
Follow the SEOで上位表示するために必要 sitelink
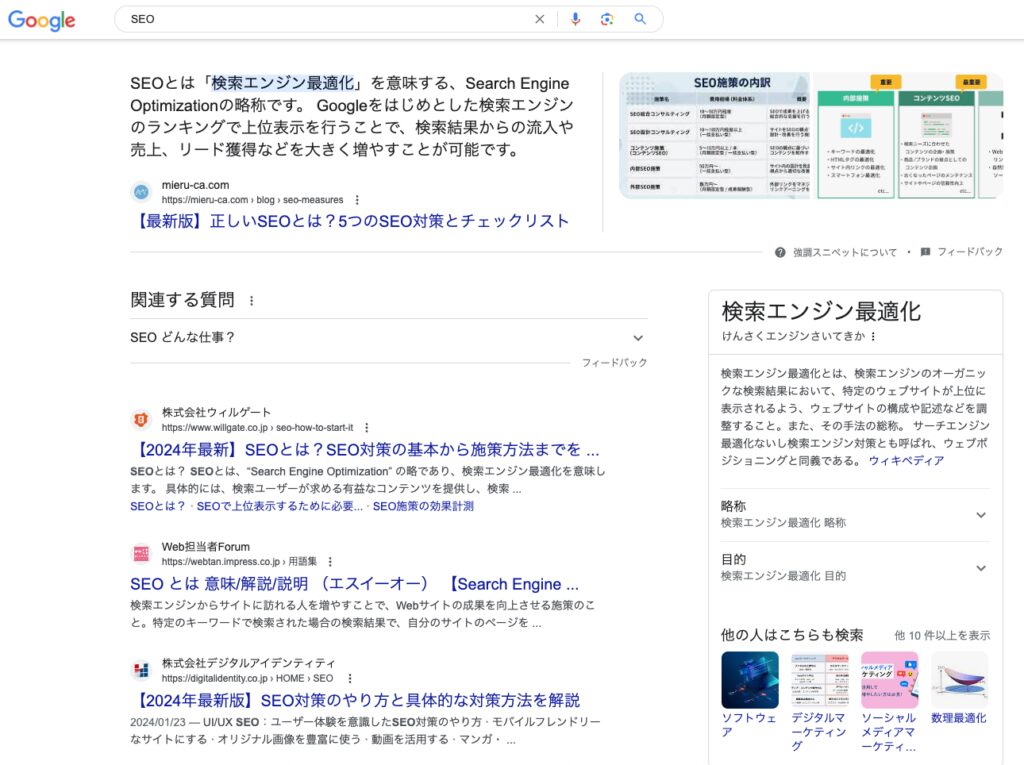pos(279,506)
